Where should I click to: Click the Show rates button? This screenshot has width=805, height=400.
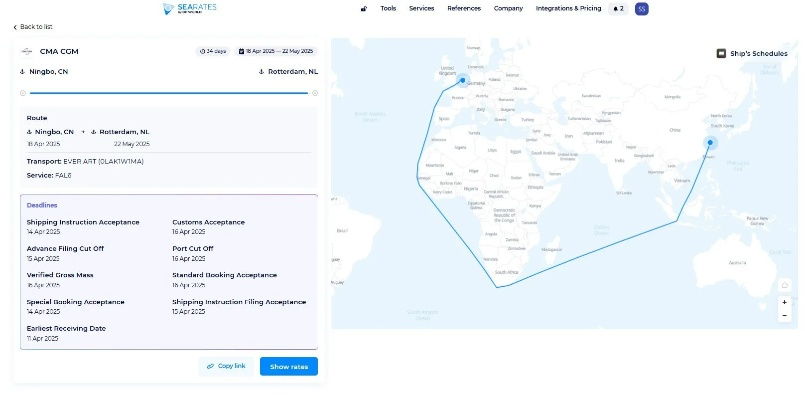point(289,367)
